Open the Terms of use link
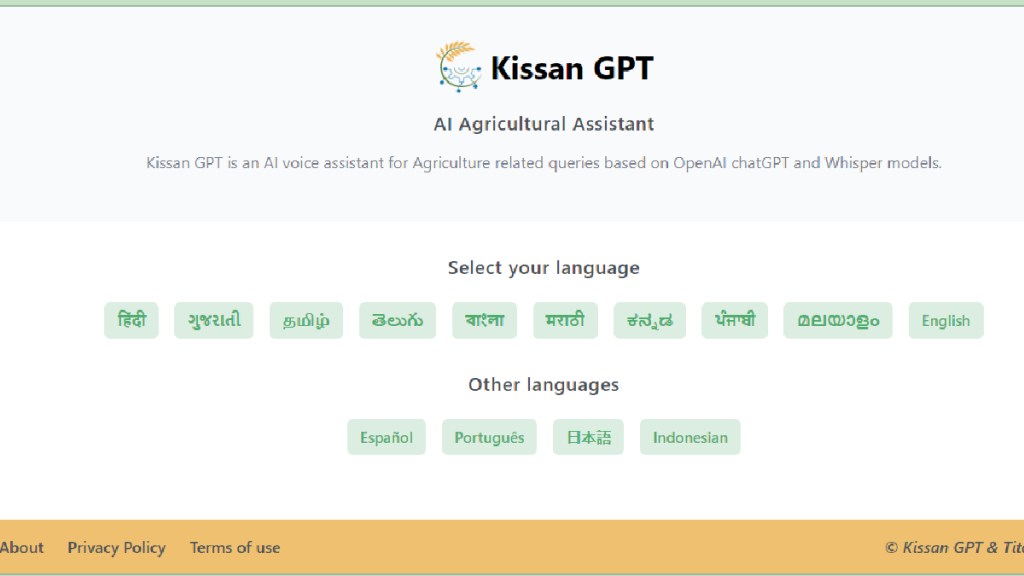 tap(235, 547)
